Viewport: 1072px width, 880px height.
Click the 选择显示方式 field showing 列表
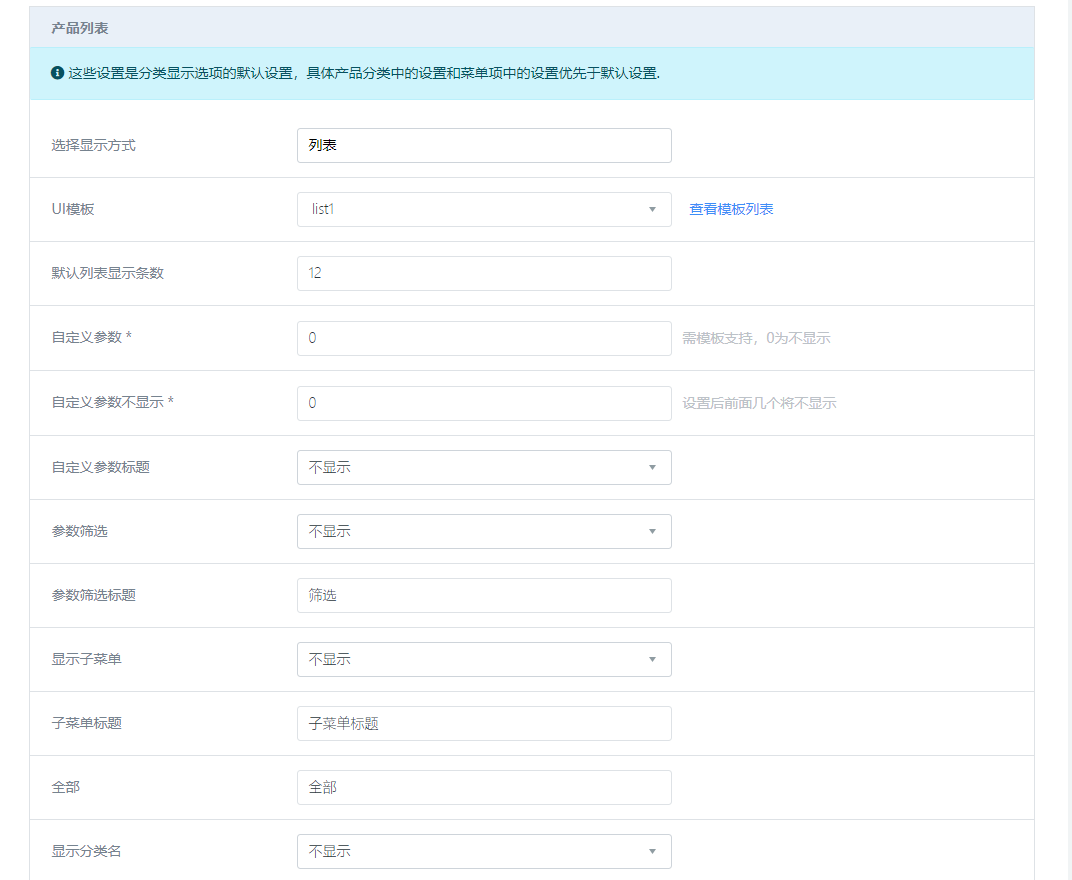(484, 145)
